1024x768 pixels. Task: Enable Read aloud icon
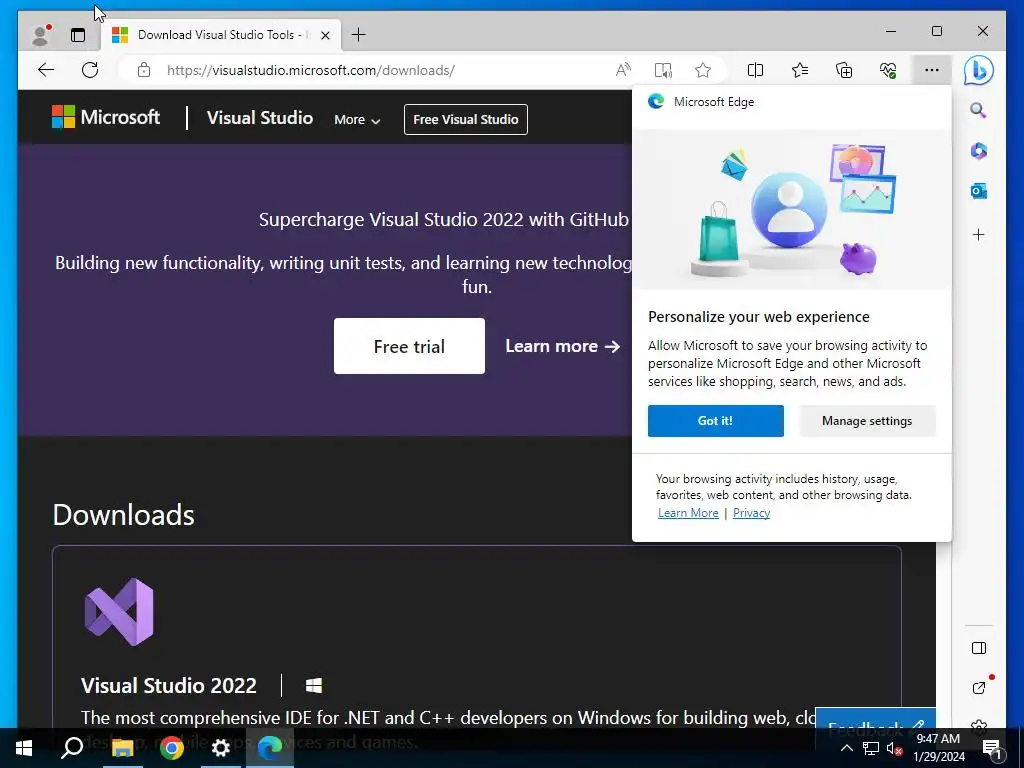coord(624,70)
